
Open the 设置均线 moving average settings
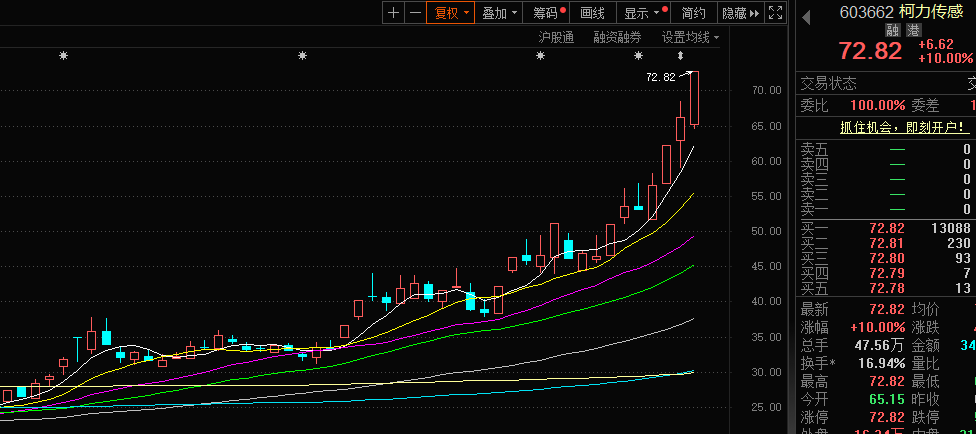(690, 37)
